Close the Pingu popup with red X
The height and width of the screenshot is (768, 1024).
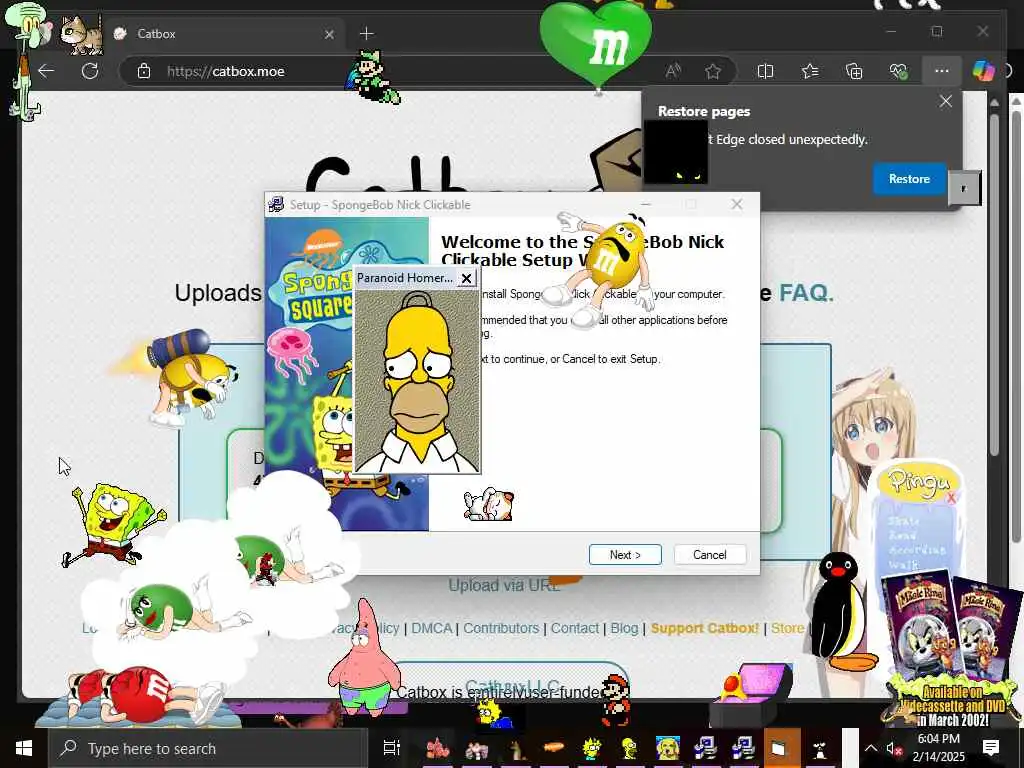(x=951, y=498)
